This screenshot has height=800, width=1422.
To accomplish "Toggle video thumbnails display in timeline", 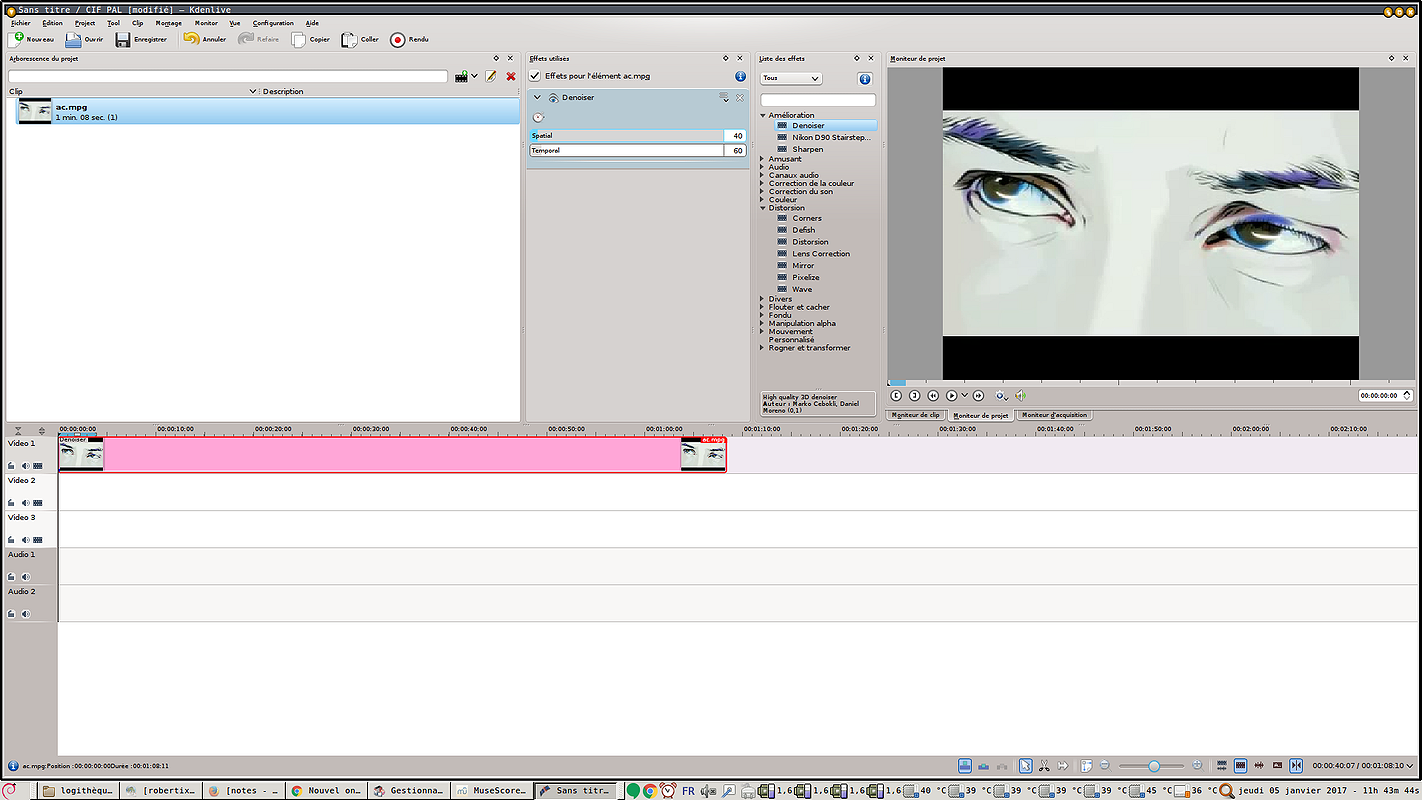I will pyautogui.click(x=1240, y=766).
